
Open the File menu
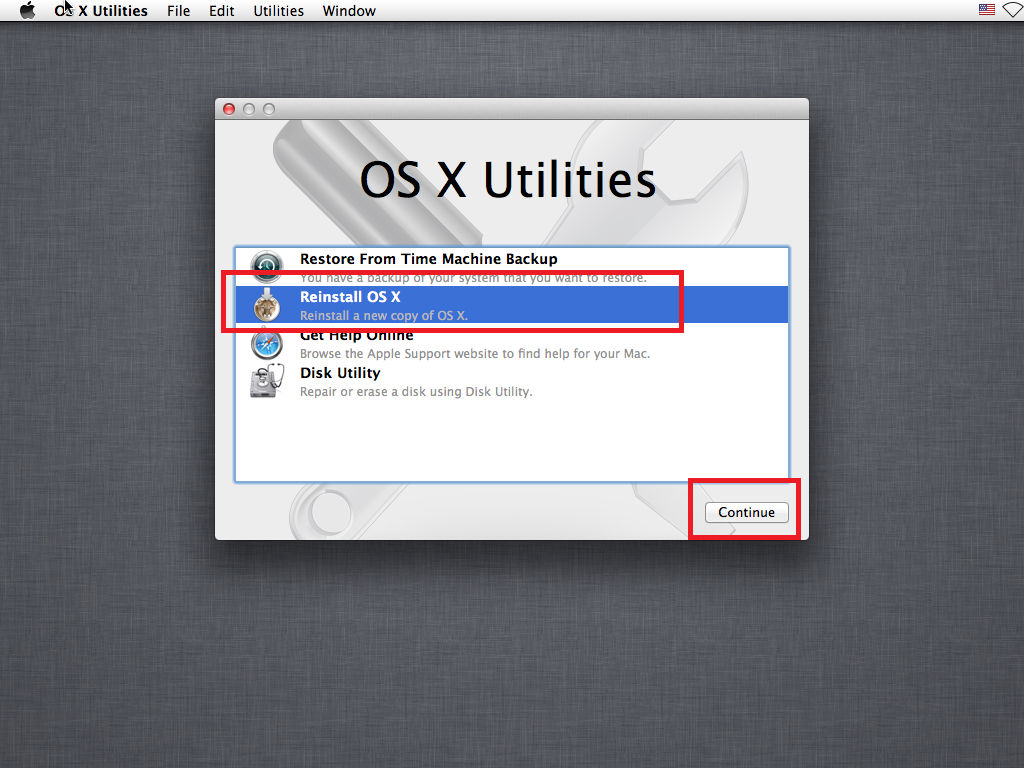coord(178,10)
